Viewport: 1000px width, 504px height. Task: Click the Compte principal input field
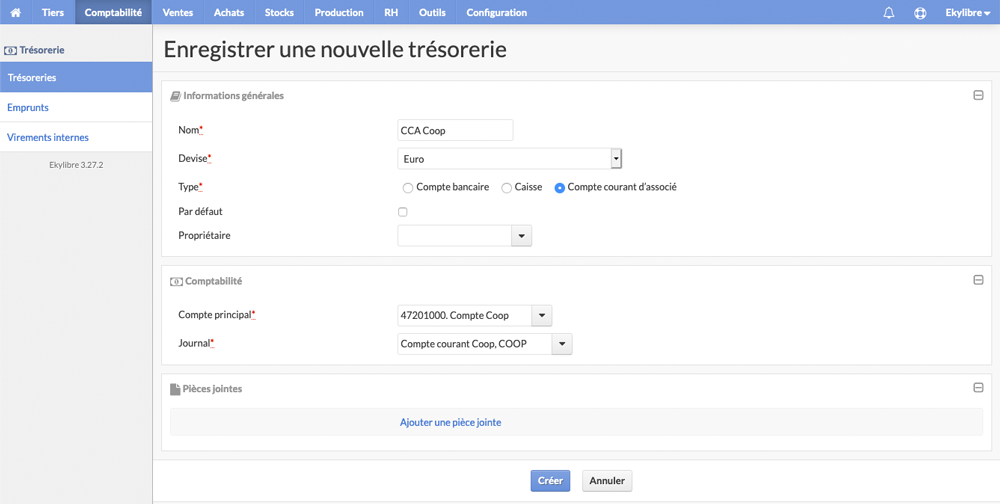click(464, 315)
